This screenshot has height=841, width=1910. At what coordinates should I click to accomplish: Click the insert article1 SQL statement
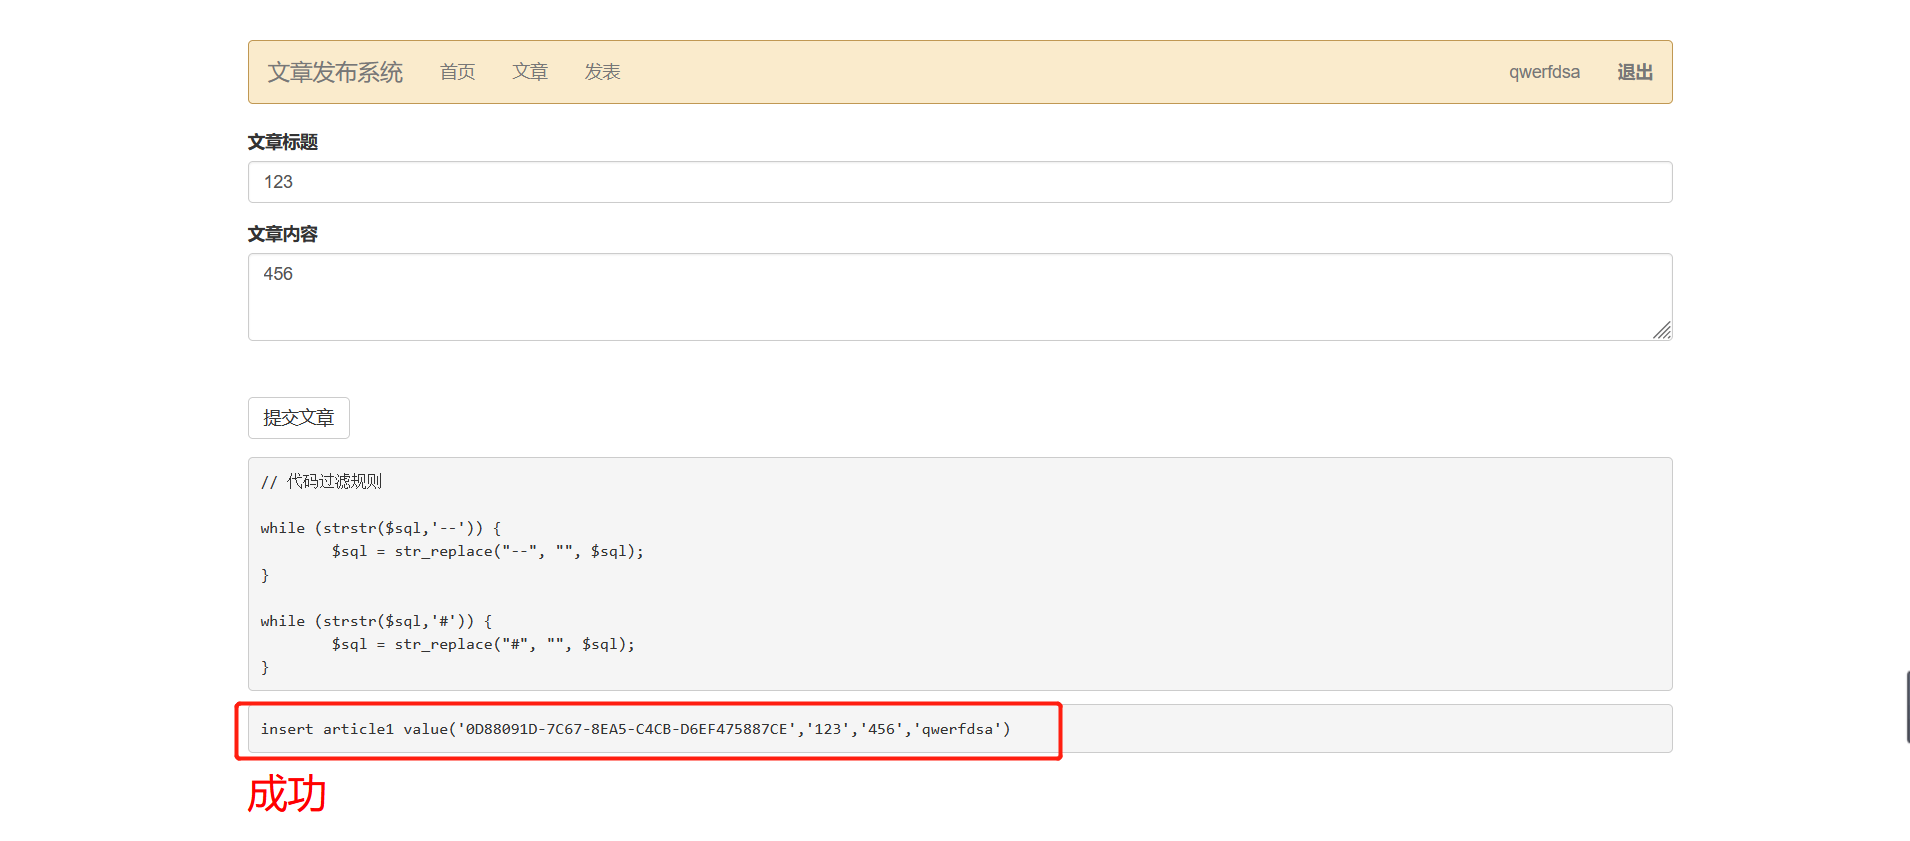pyautogui.click(x=636, y=729)
